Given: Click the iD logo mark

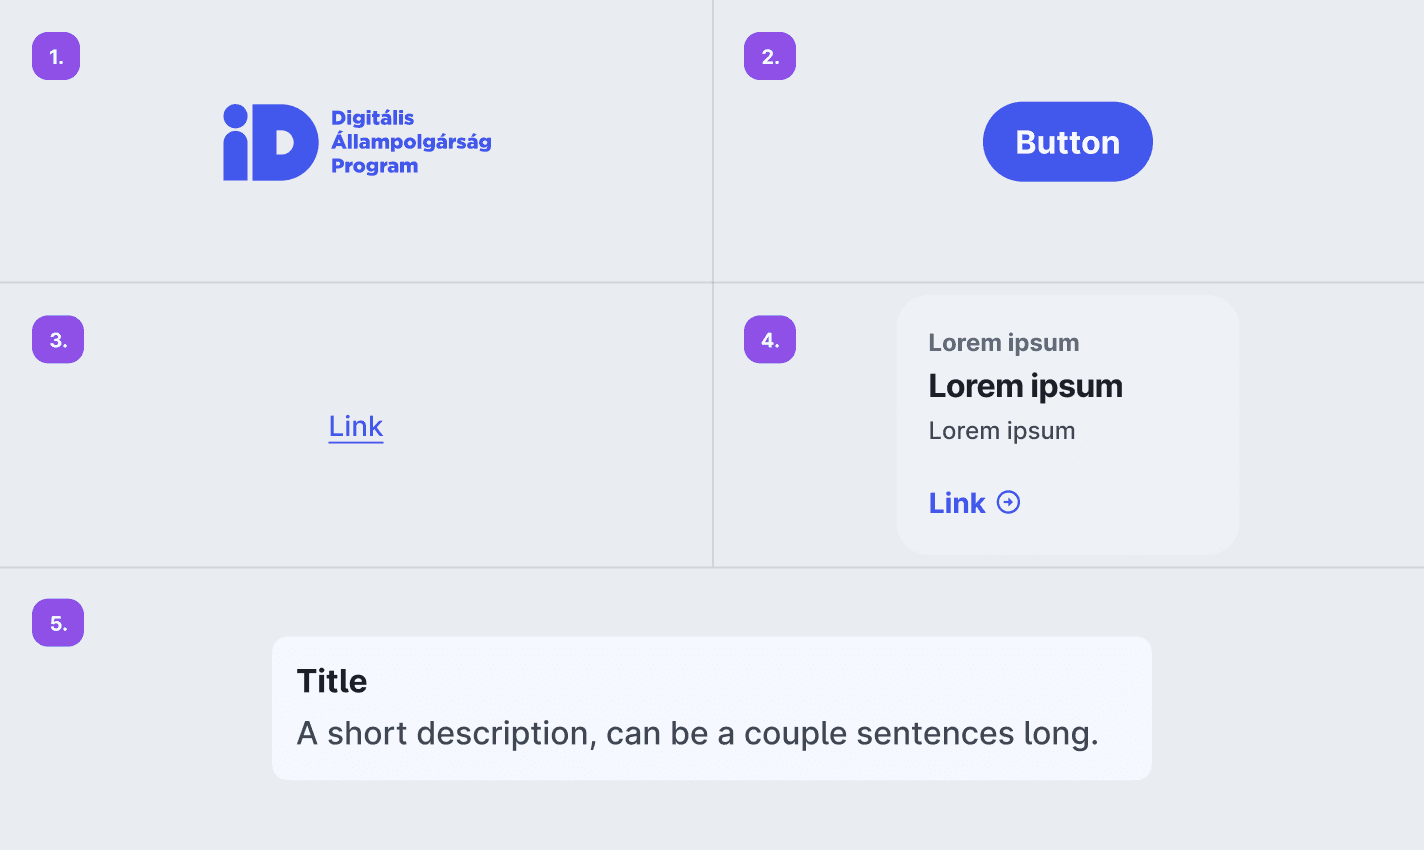Looking at the screenshot, I should [x=270, y=142].
